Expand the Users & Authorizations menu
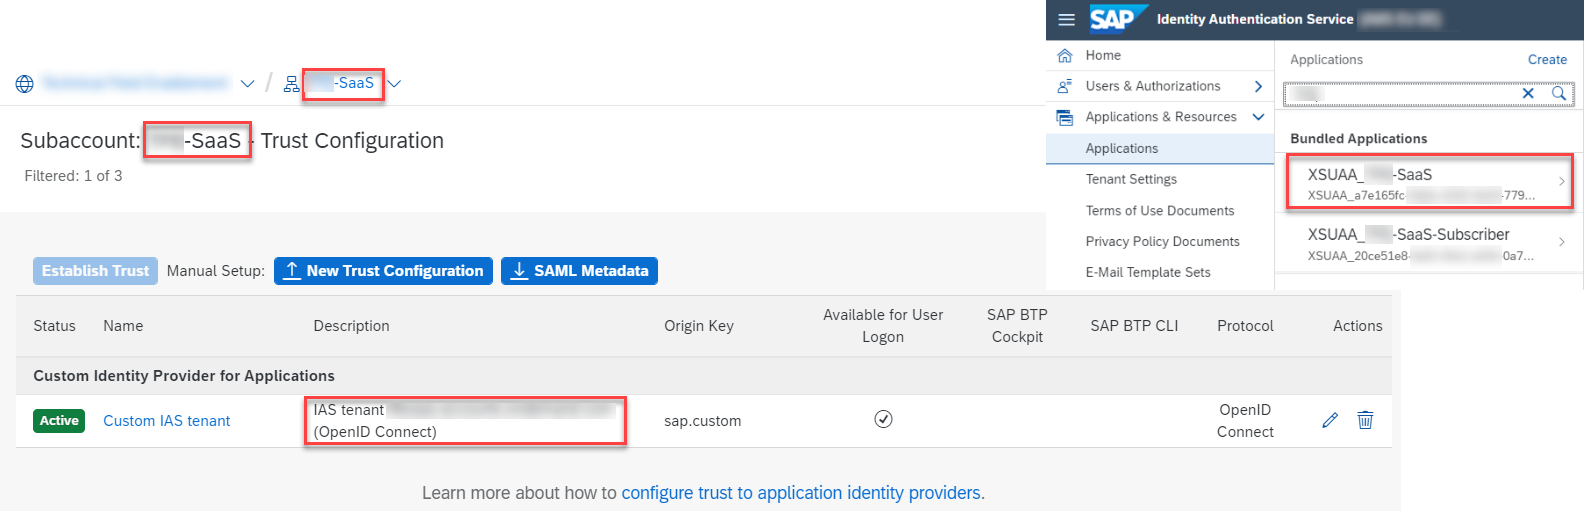Screen dimensions: 1584x511 tap(1258, 87)
